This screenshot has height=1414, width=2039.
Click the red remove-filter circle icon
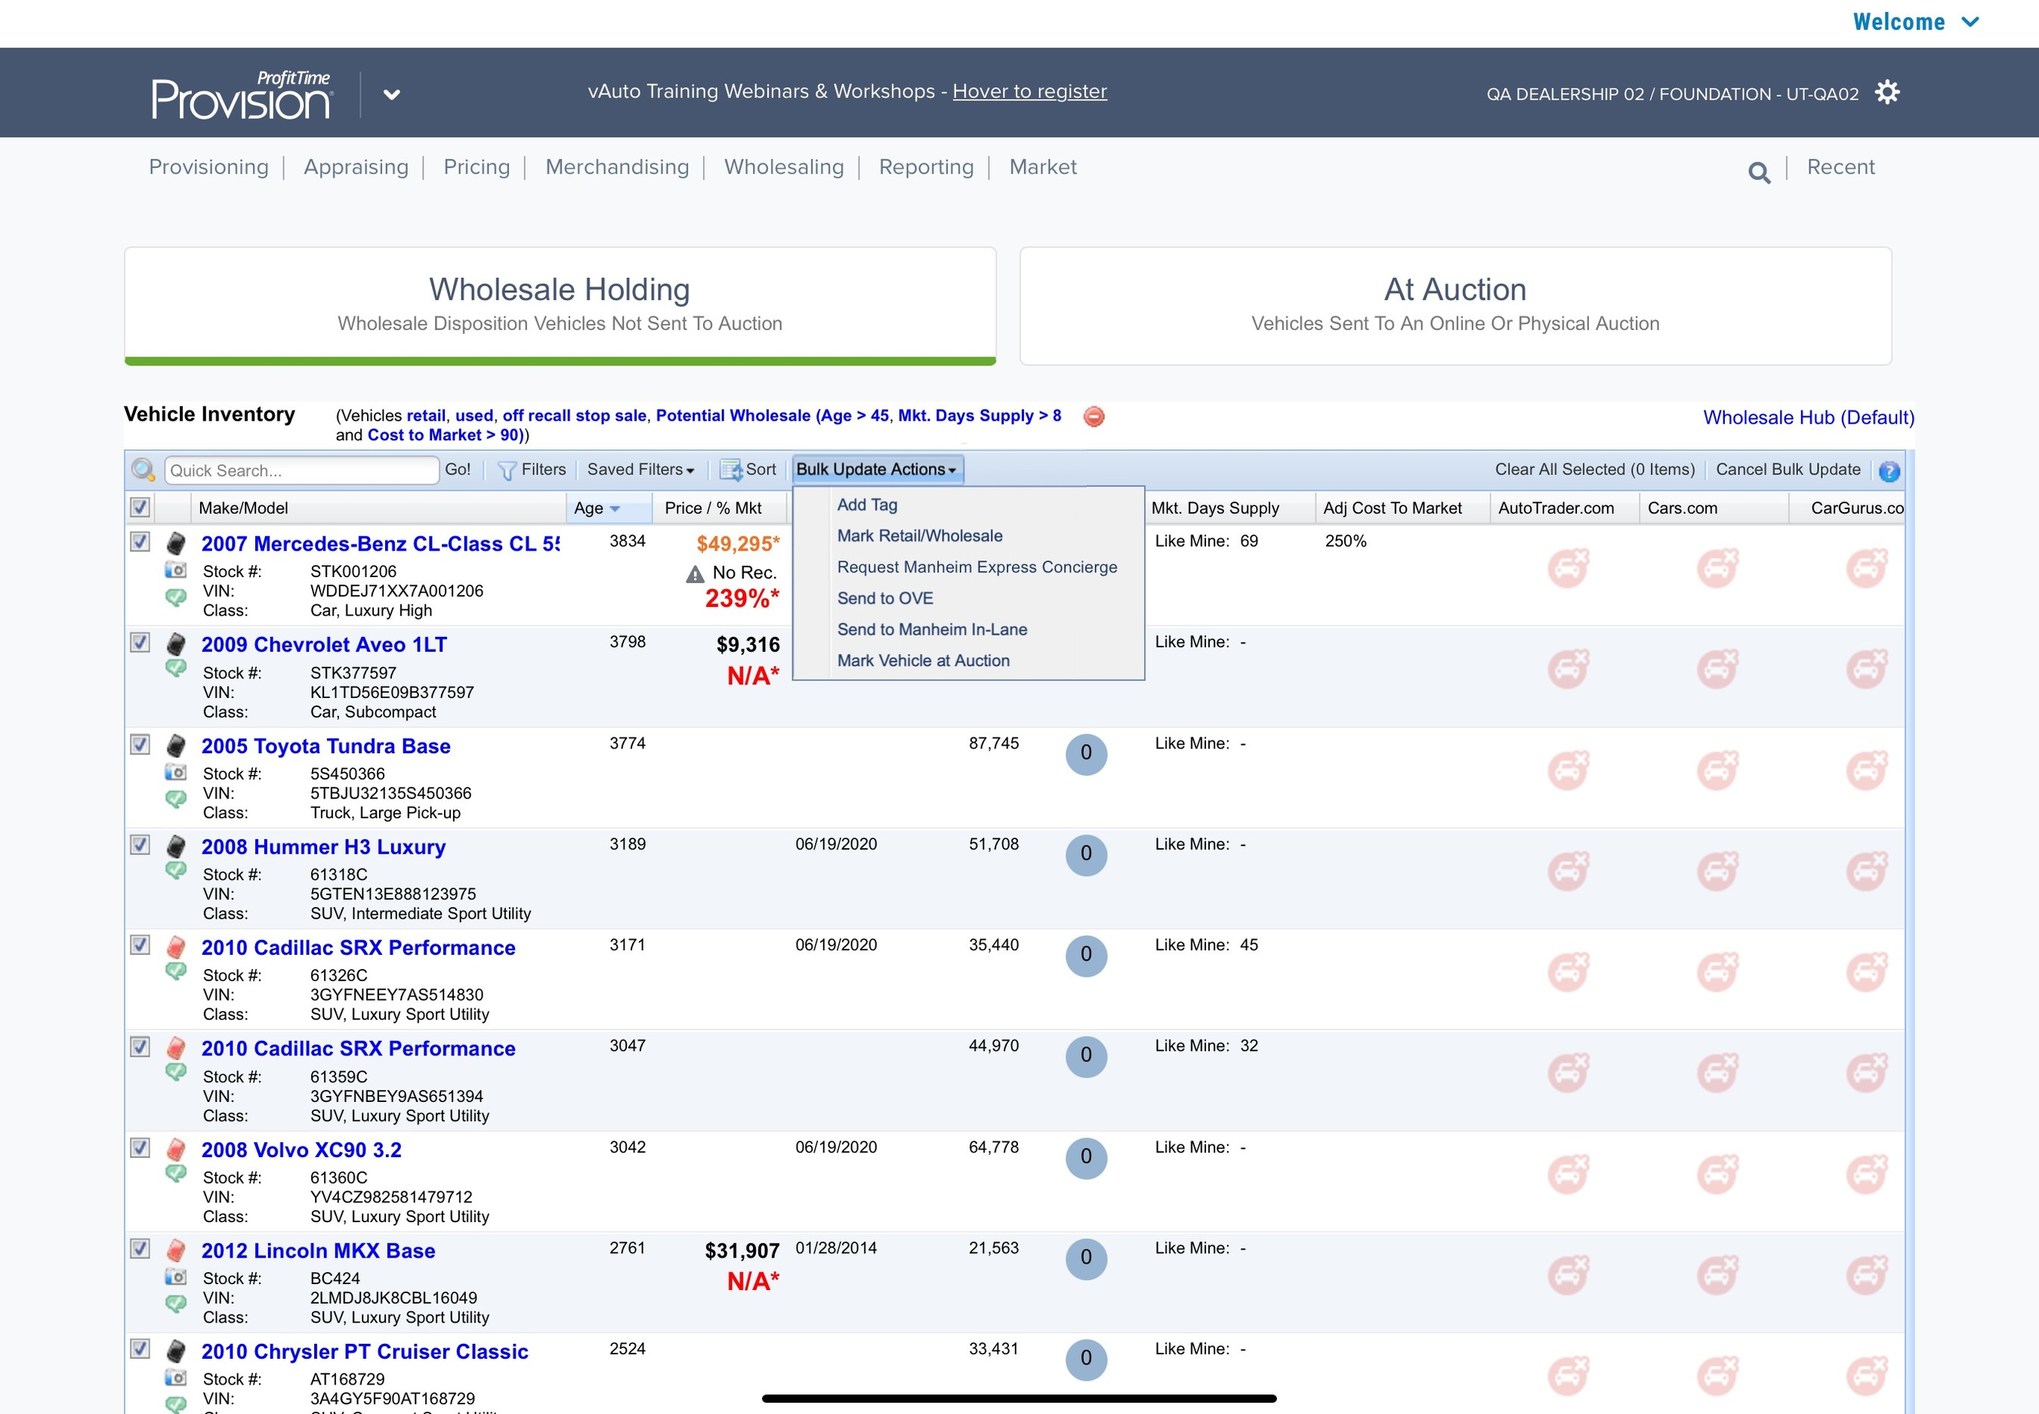pos(1094,416)
